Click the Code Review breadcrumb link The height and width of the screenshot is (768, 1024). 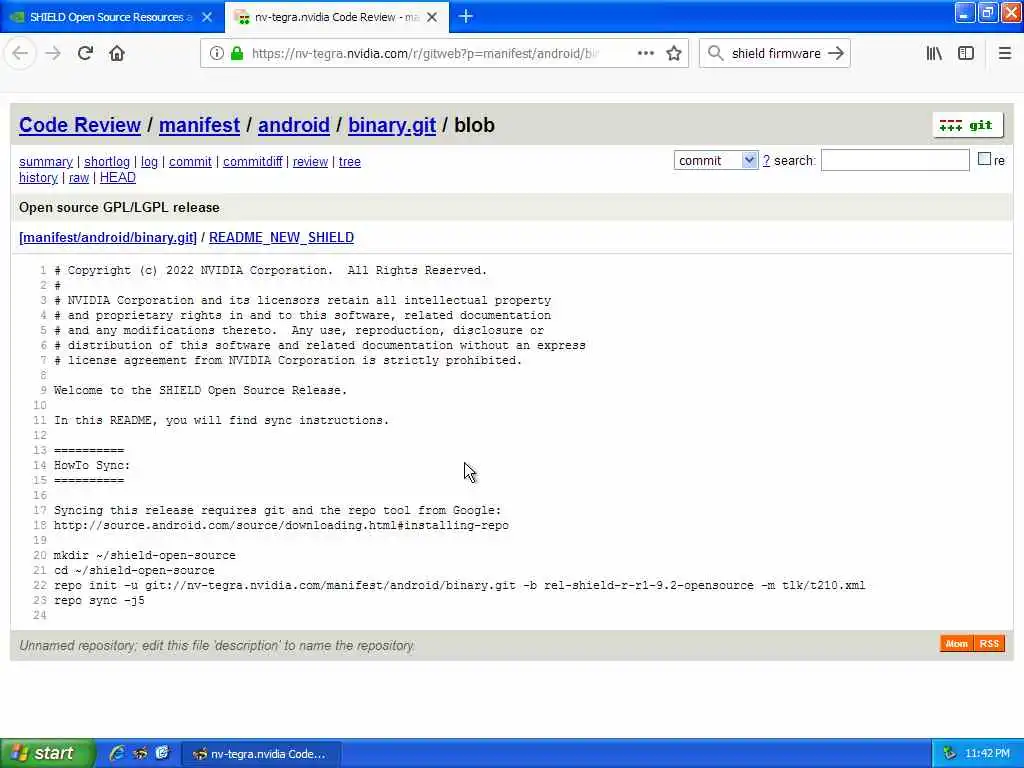tap(80, 125)
